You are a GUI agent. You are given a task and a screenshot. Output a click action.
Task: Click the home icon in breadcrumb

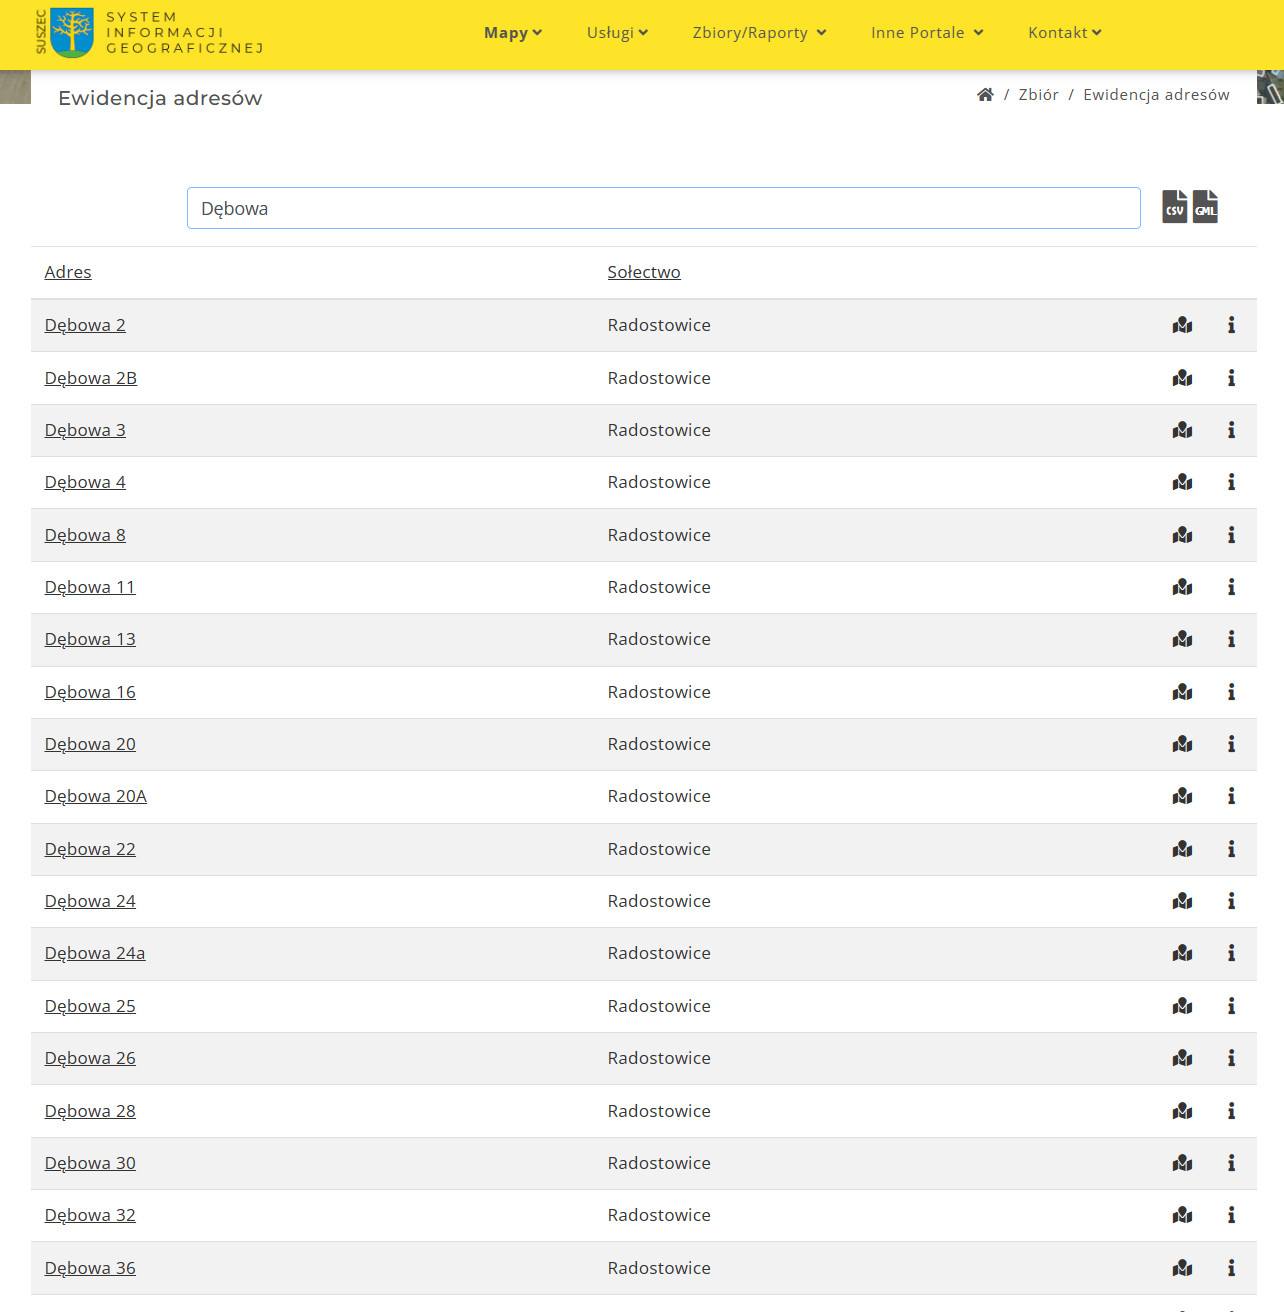click(985, 95)
